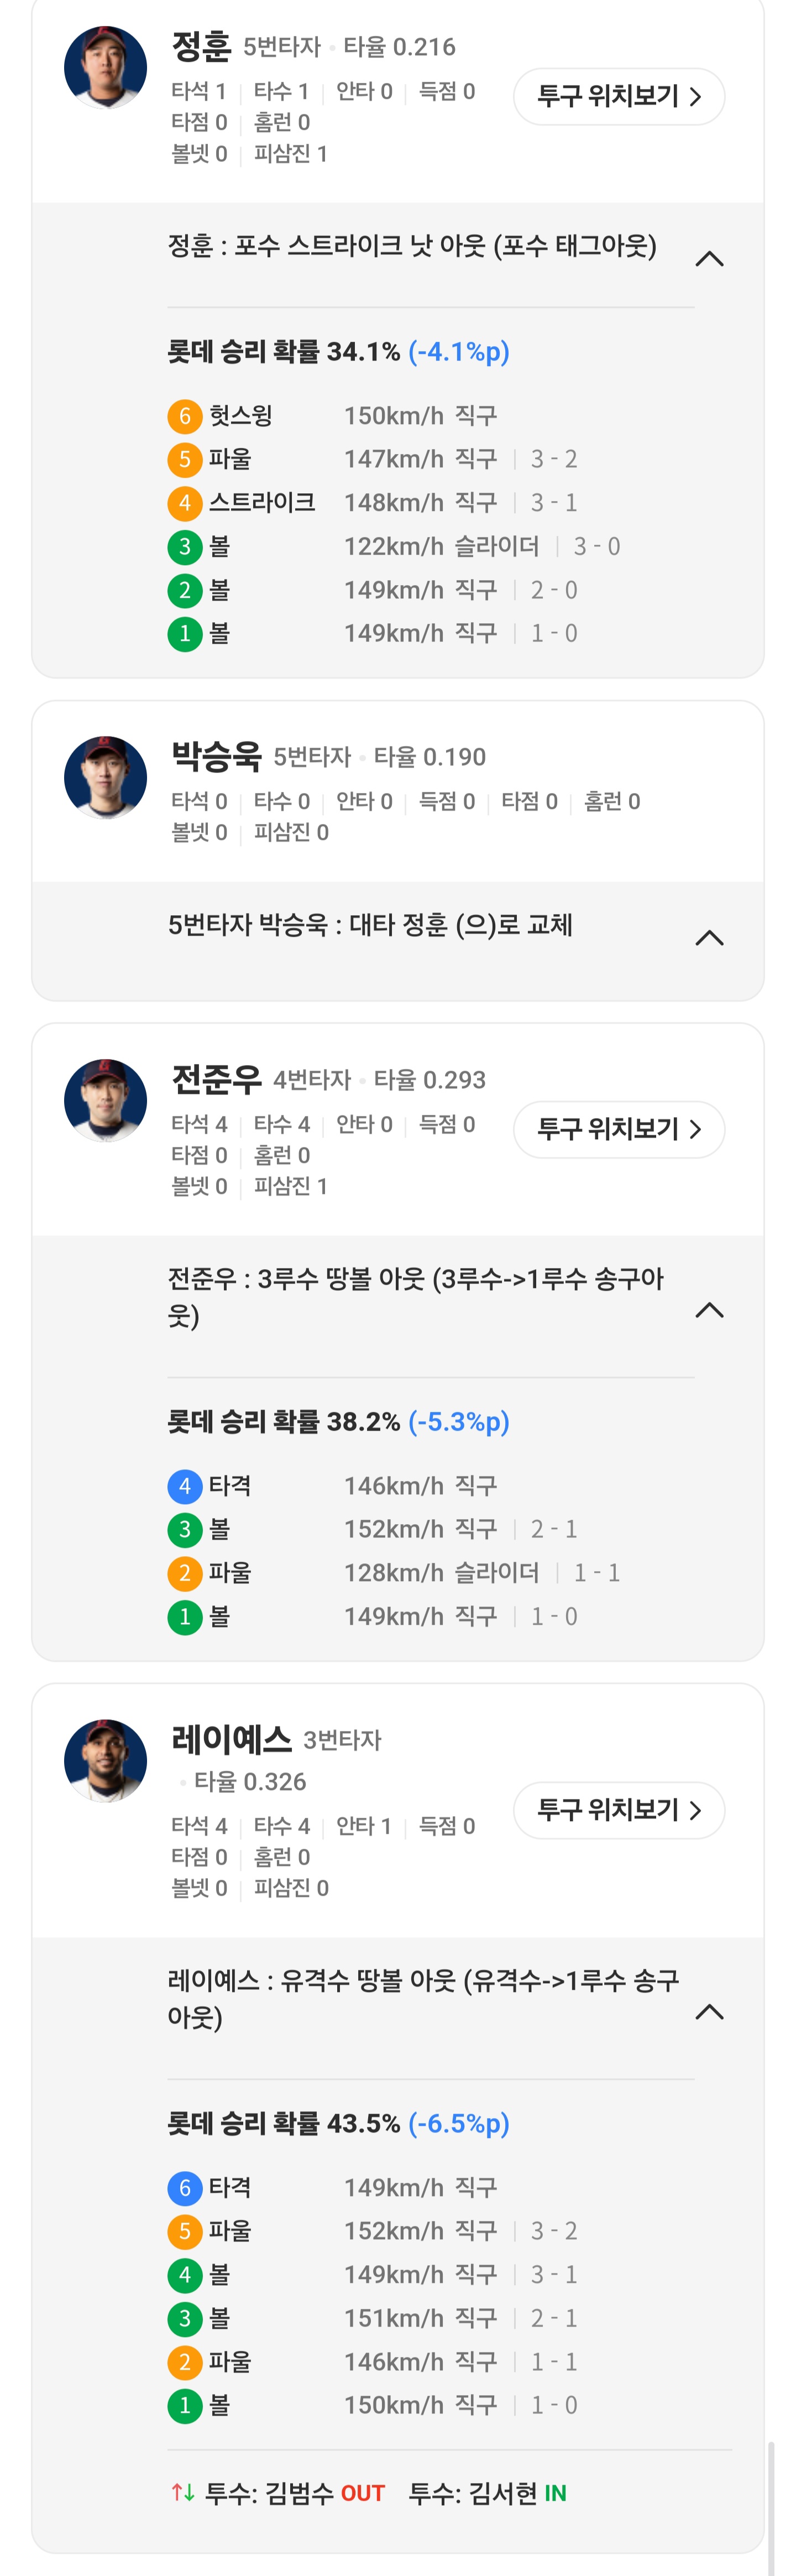Open 정훈 pitch location view
The width and height of the screenshot is (796, 2576).
click(619, 96)
